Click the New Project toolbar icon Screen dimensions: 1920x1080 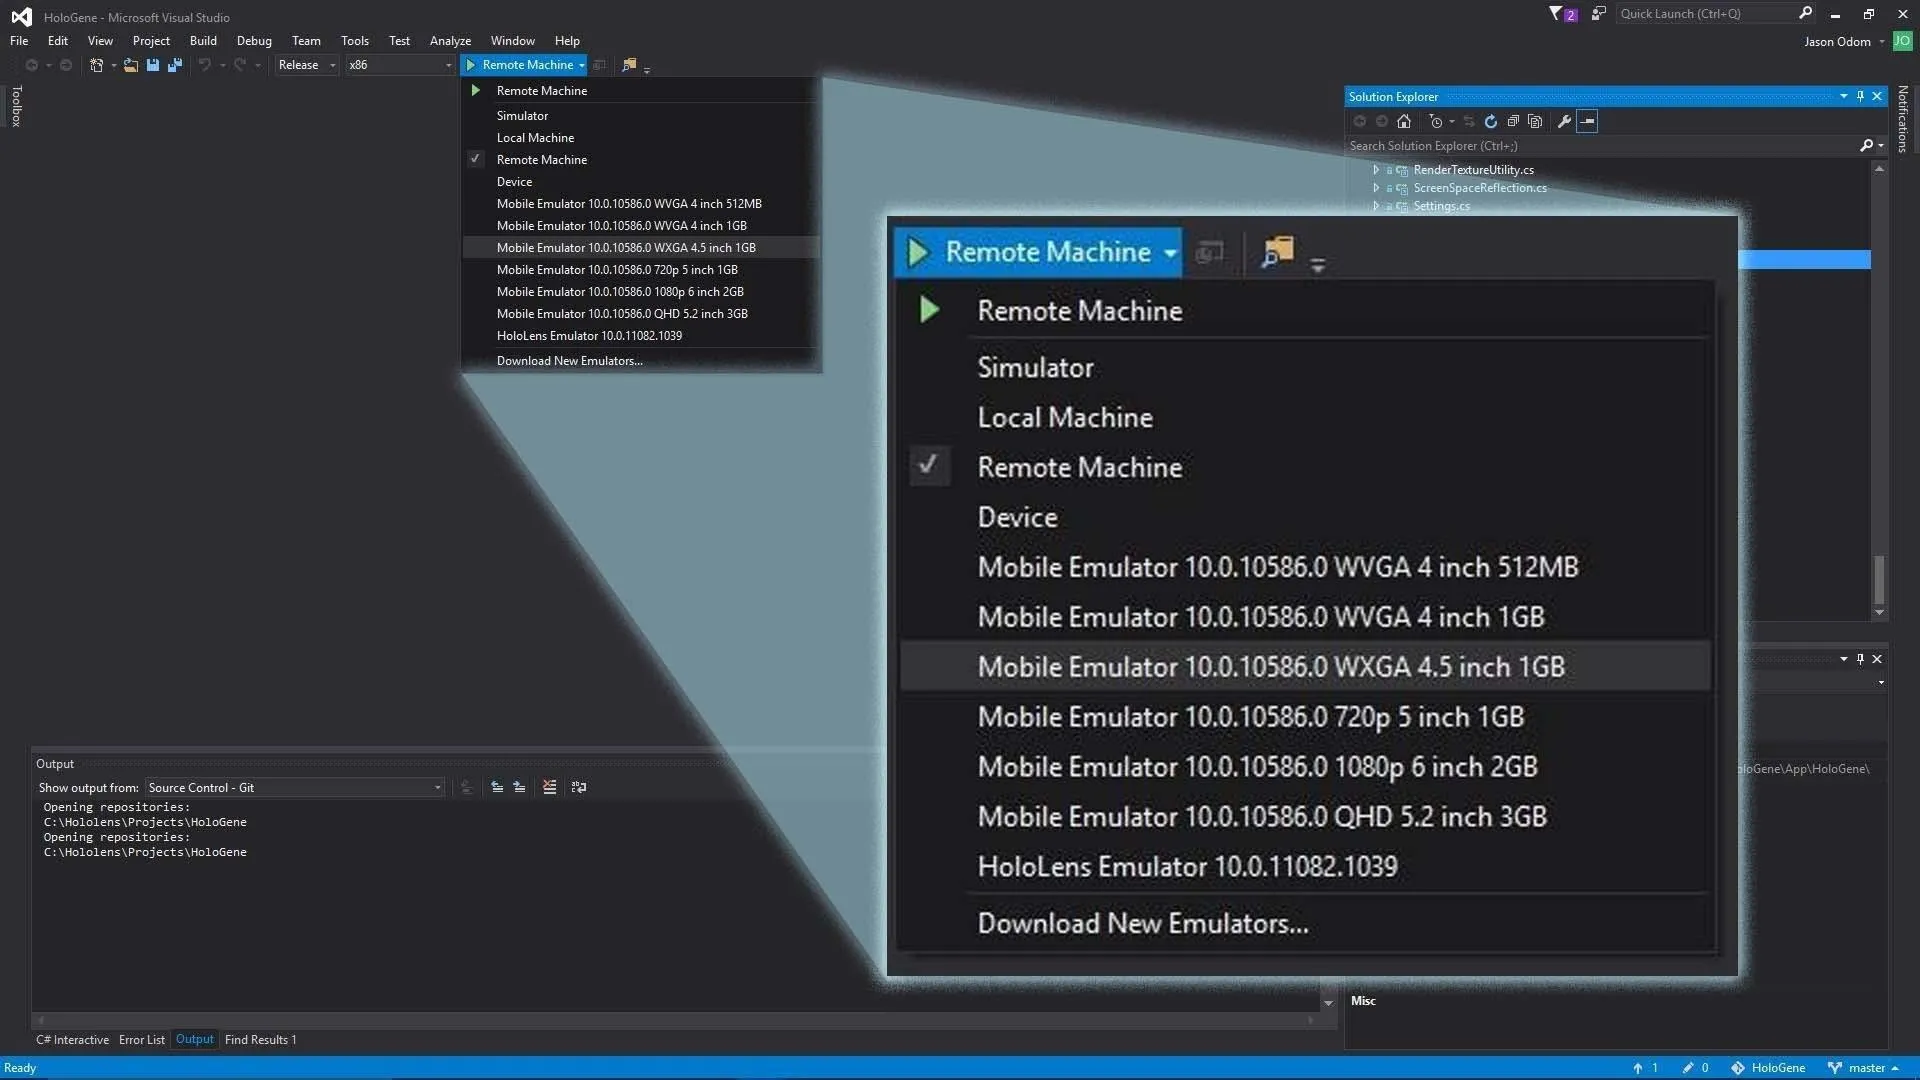click(x=97, y=65)
